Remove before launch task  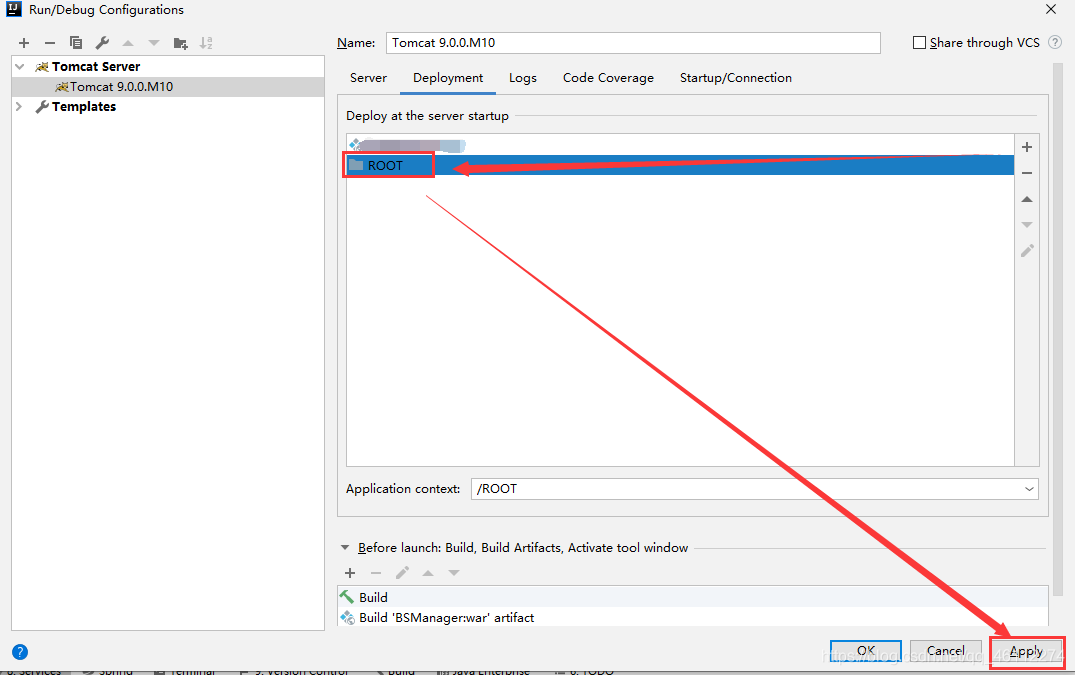376,573
